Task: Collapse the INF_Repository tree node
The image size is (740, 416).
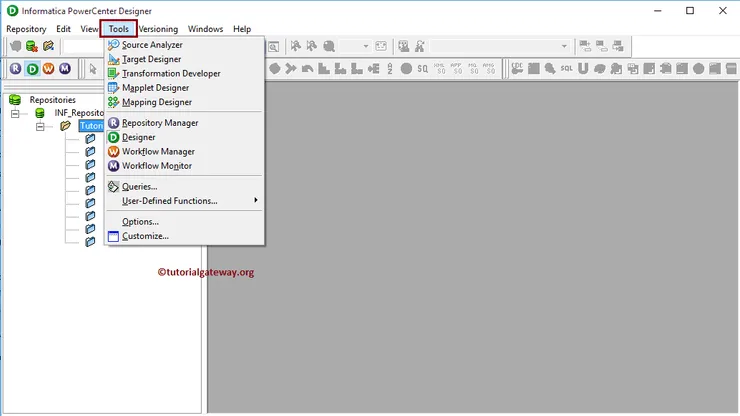Action: click(x=15, y=113)
